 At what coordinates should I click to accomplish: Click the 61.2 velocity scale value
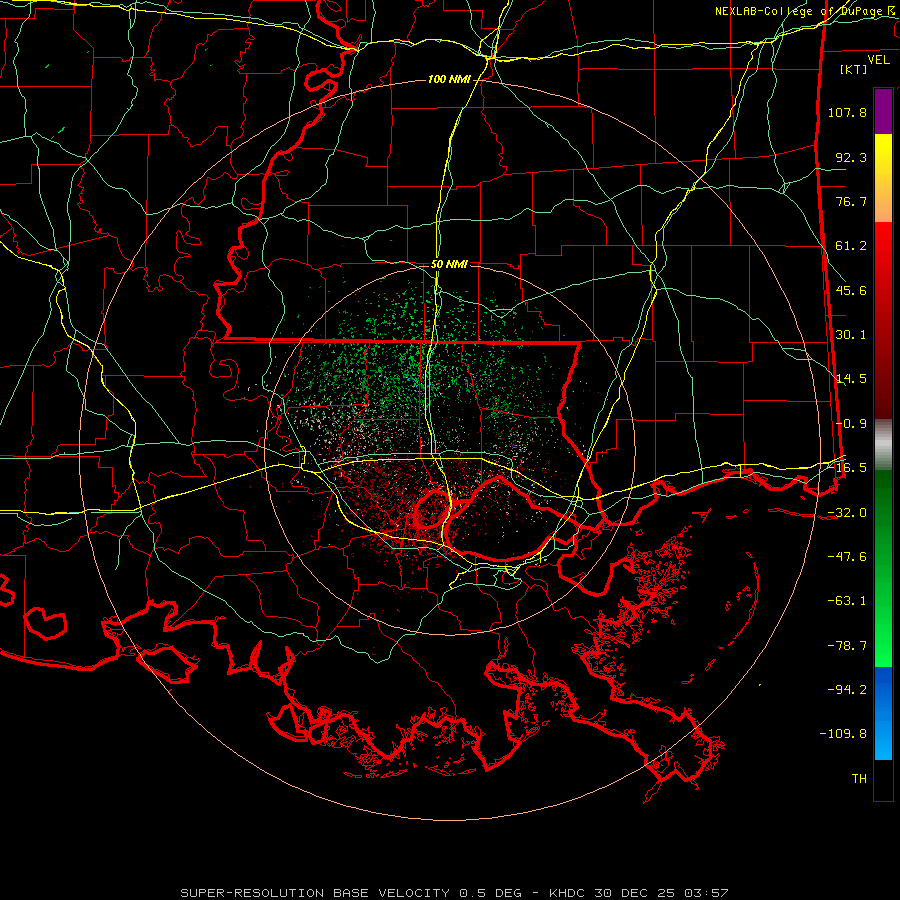[x=851, y=246]
